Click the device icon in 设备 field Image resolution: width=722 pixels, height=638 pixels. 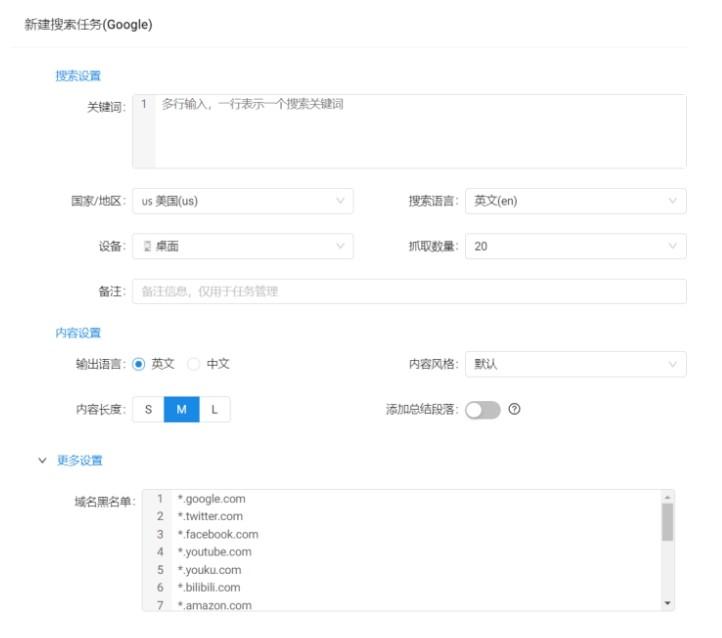(147, 246)
